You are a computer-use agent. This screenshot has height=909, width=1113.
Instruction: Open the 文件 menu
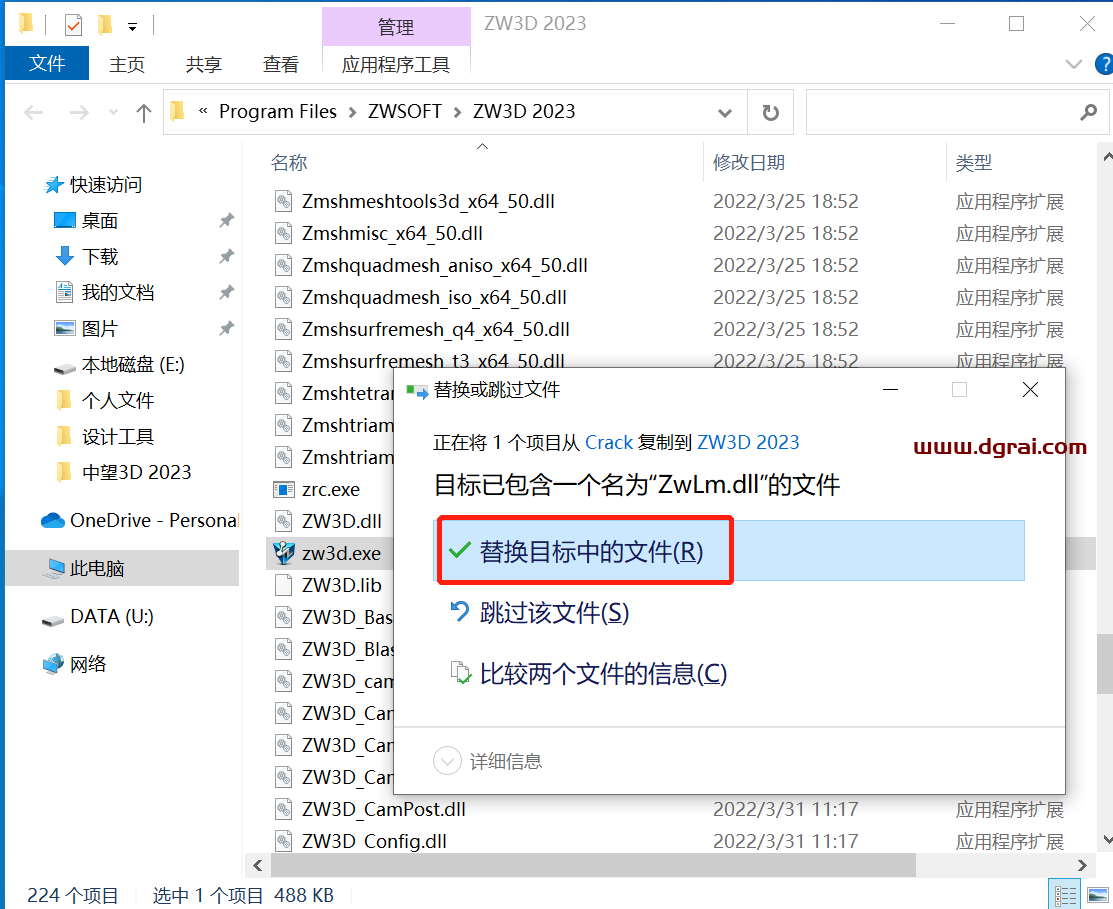[x=47, y=64]
